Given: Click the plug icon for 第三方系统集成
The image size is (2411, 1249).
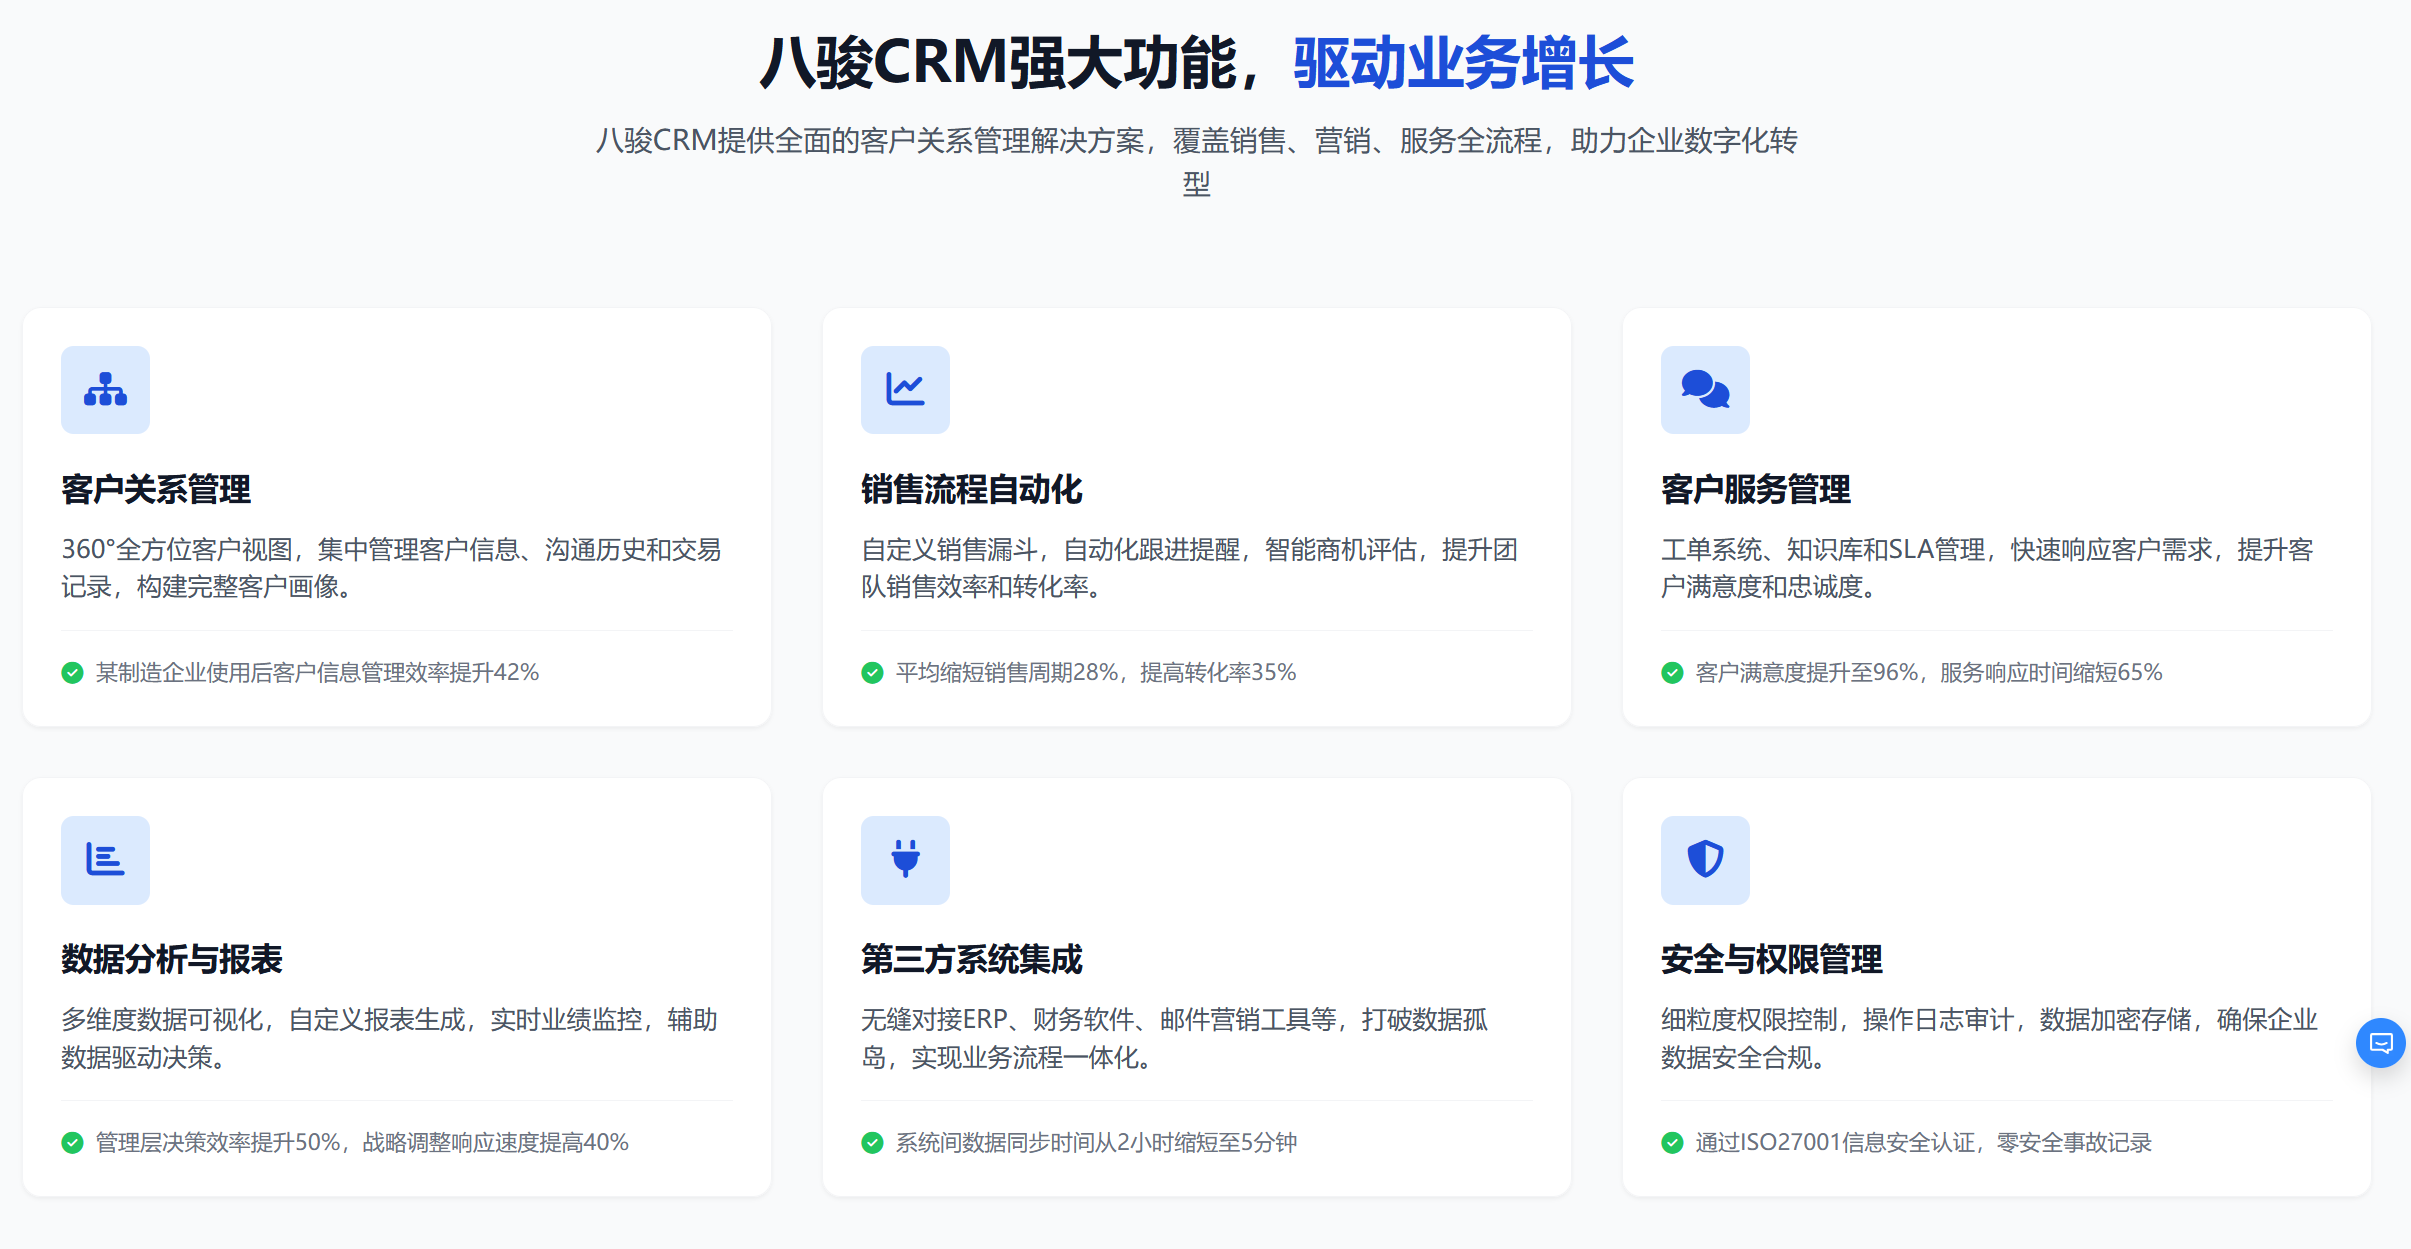Looking at the screenshot, I should [x=905, y=860].
